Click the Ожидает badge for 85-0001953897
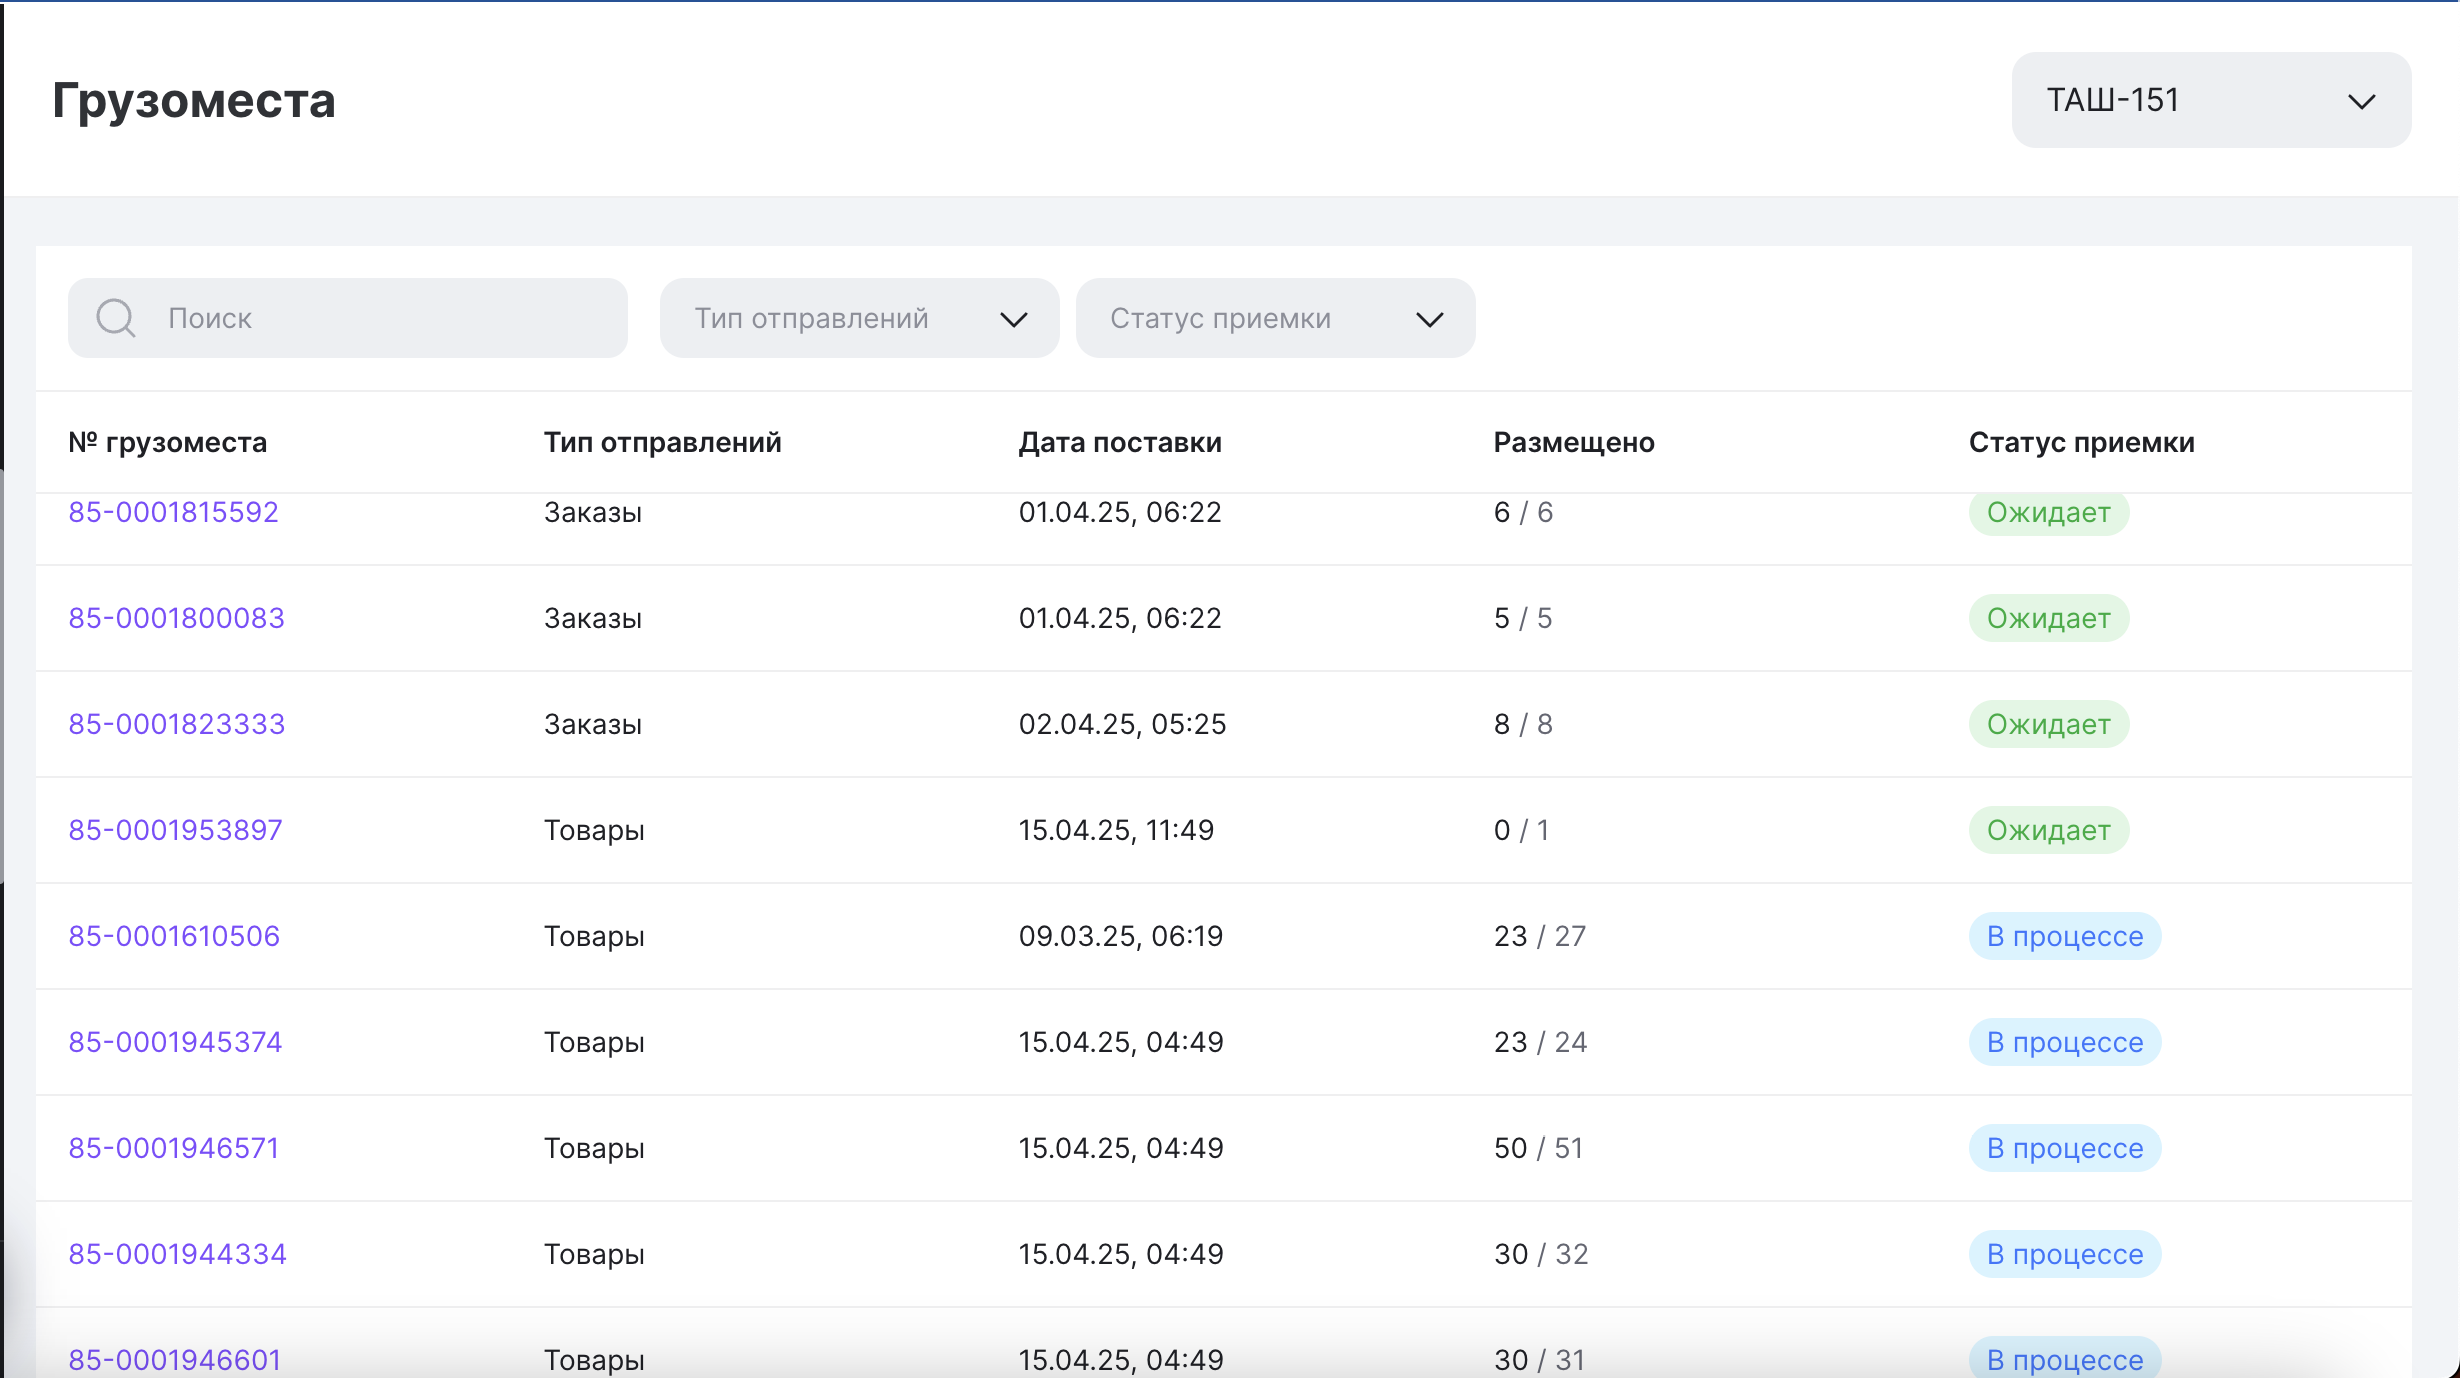Image resolution: width=2460 pixels, height=1378 pixels. coord(2048,830)
